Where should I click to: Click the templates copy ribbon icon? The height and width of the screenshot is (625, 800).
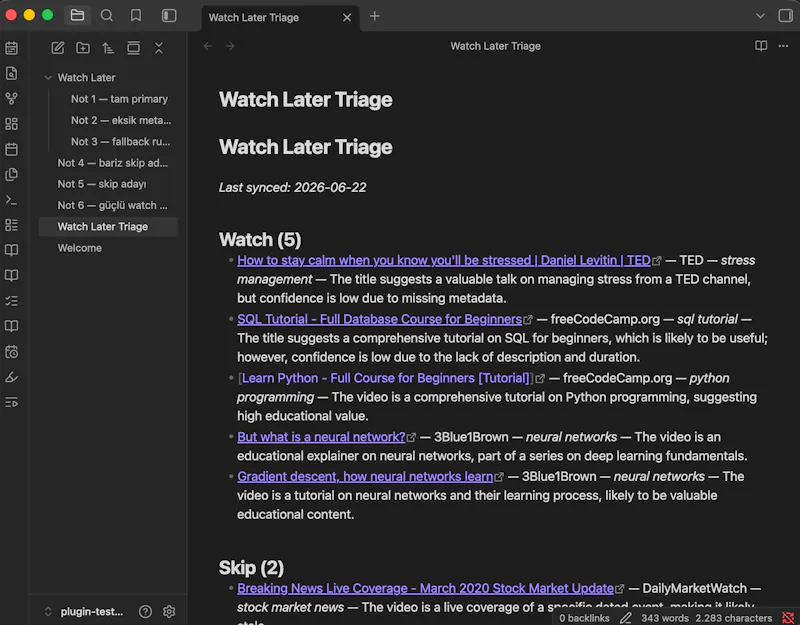[x=11, y=174]
